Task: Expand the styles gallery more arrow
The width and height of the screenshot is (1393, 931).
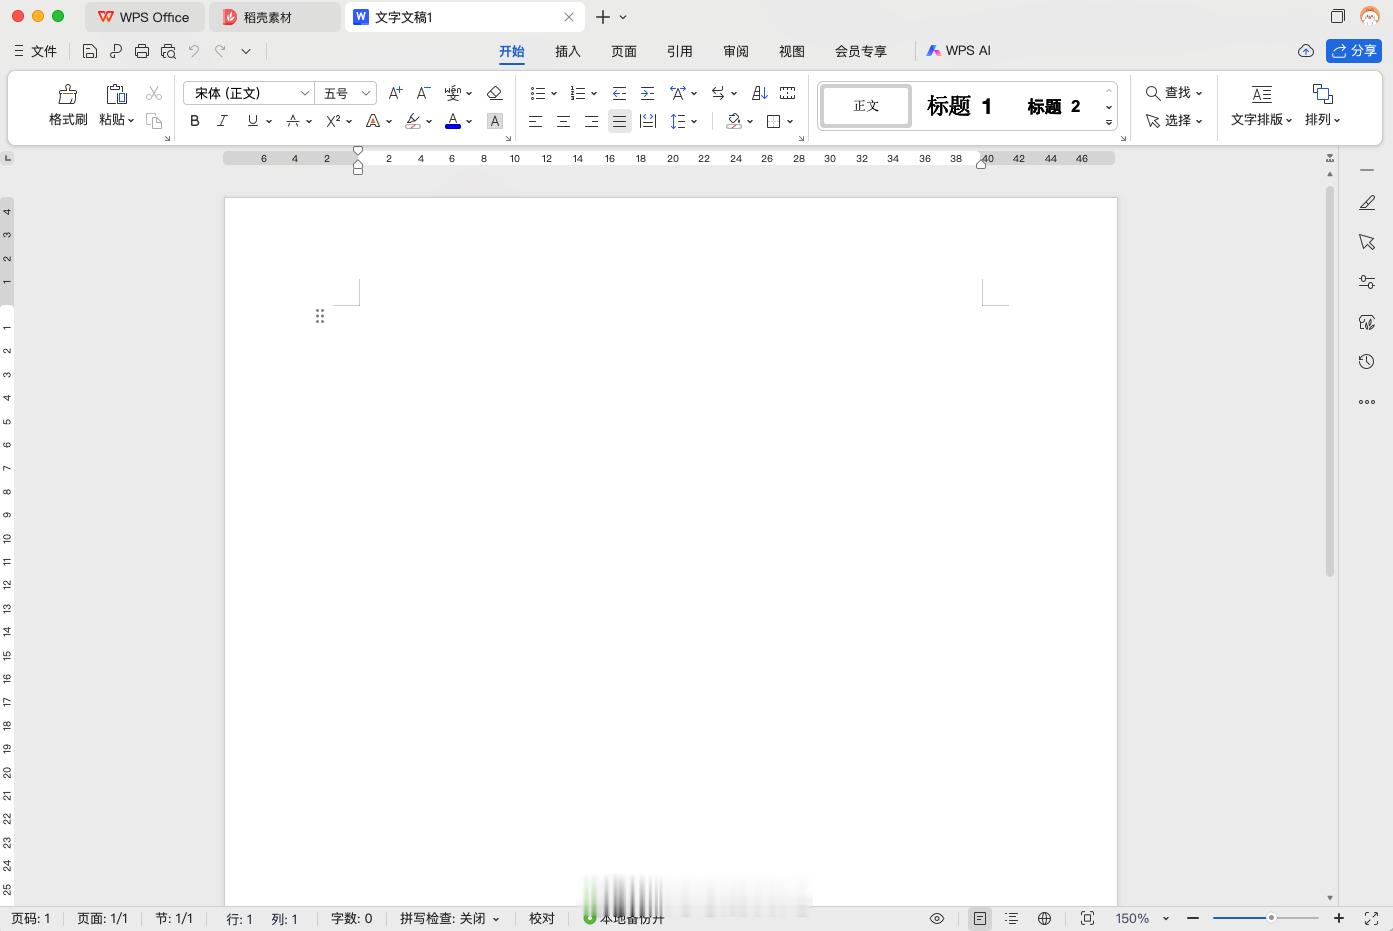Action: pyautogui.click(x=1109, y=121)
